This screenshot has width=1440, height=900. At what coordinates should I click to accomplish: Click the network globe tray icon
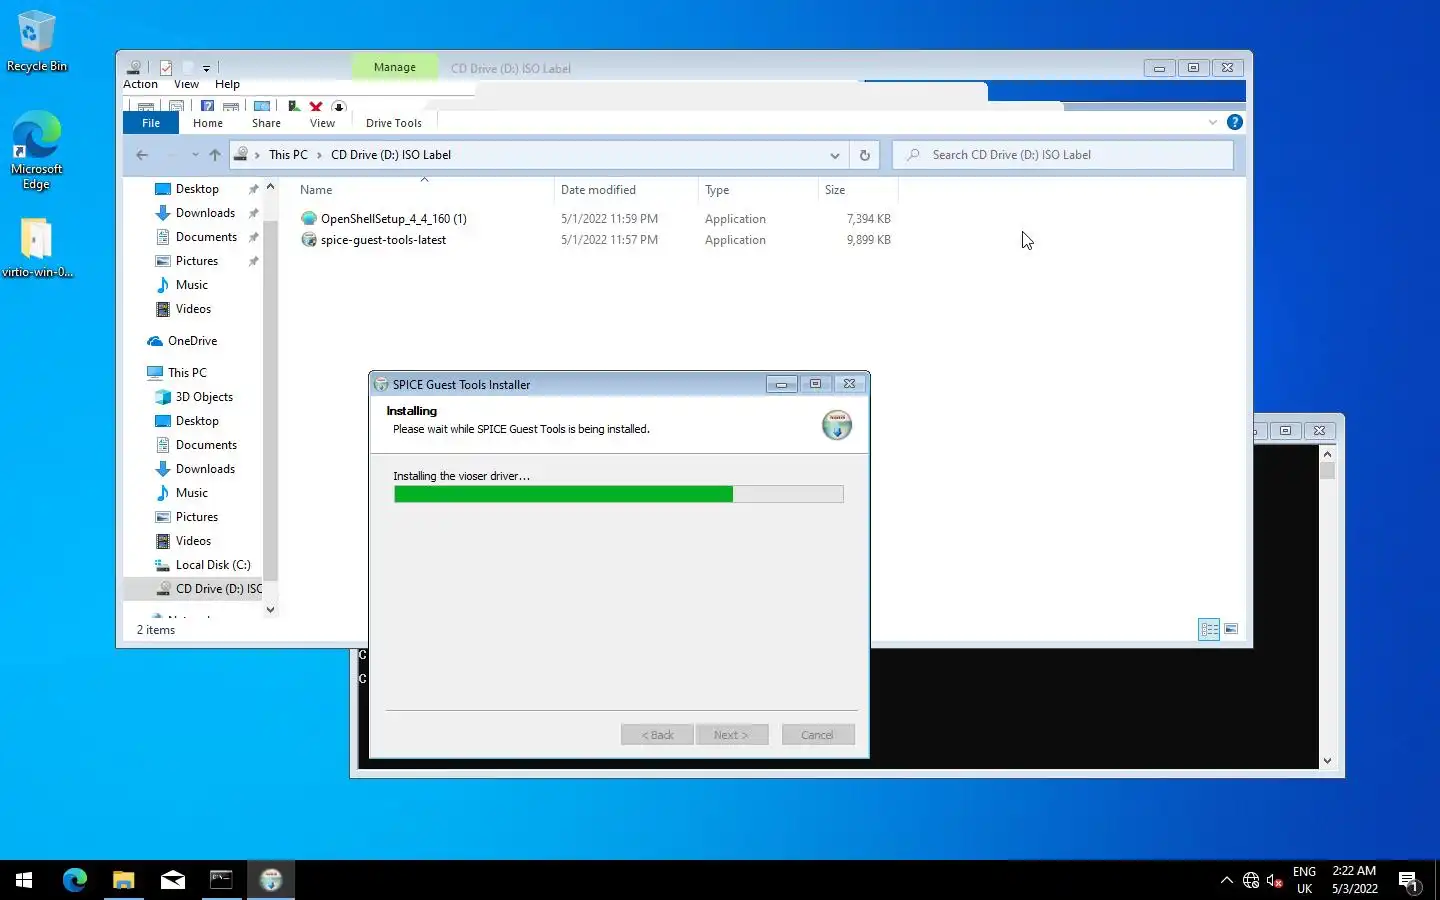pyautogui.click(x=1251, y=880)
